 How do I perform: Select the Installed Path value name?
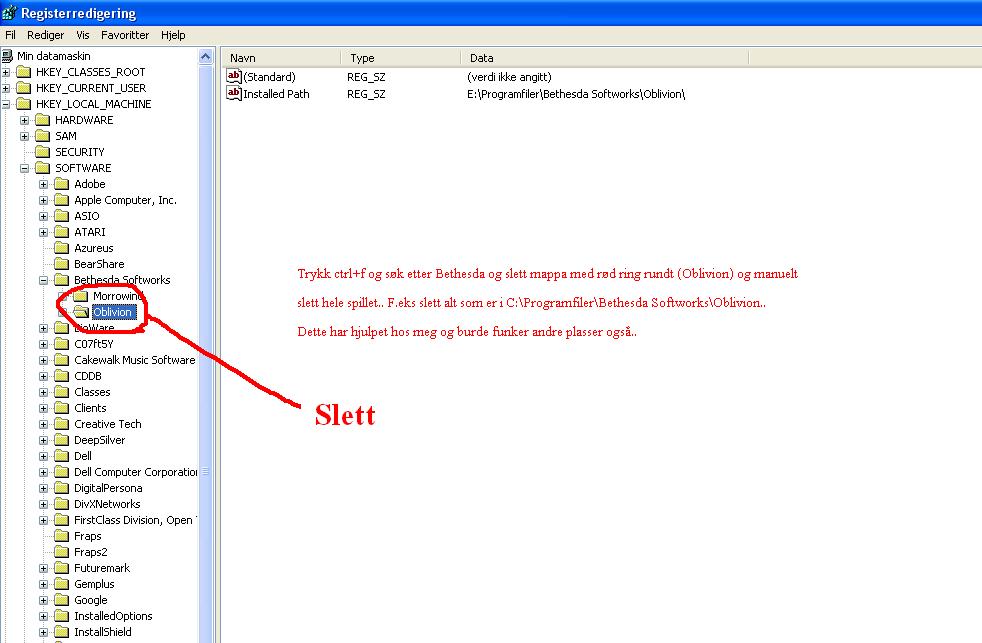pyautogui.click(x=276, y=94)
